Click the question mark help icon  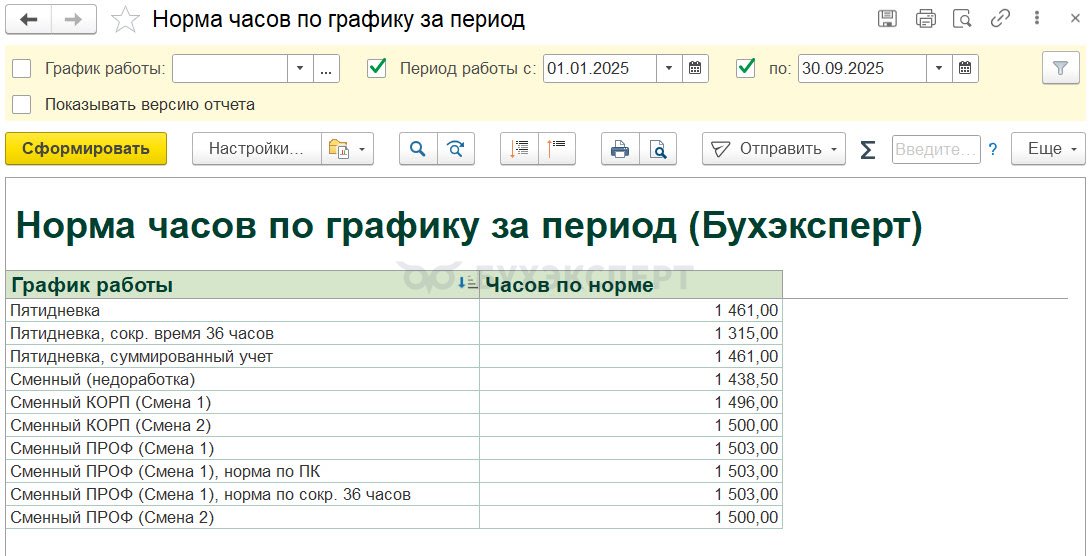tap(993, 149)
